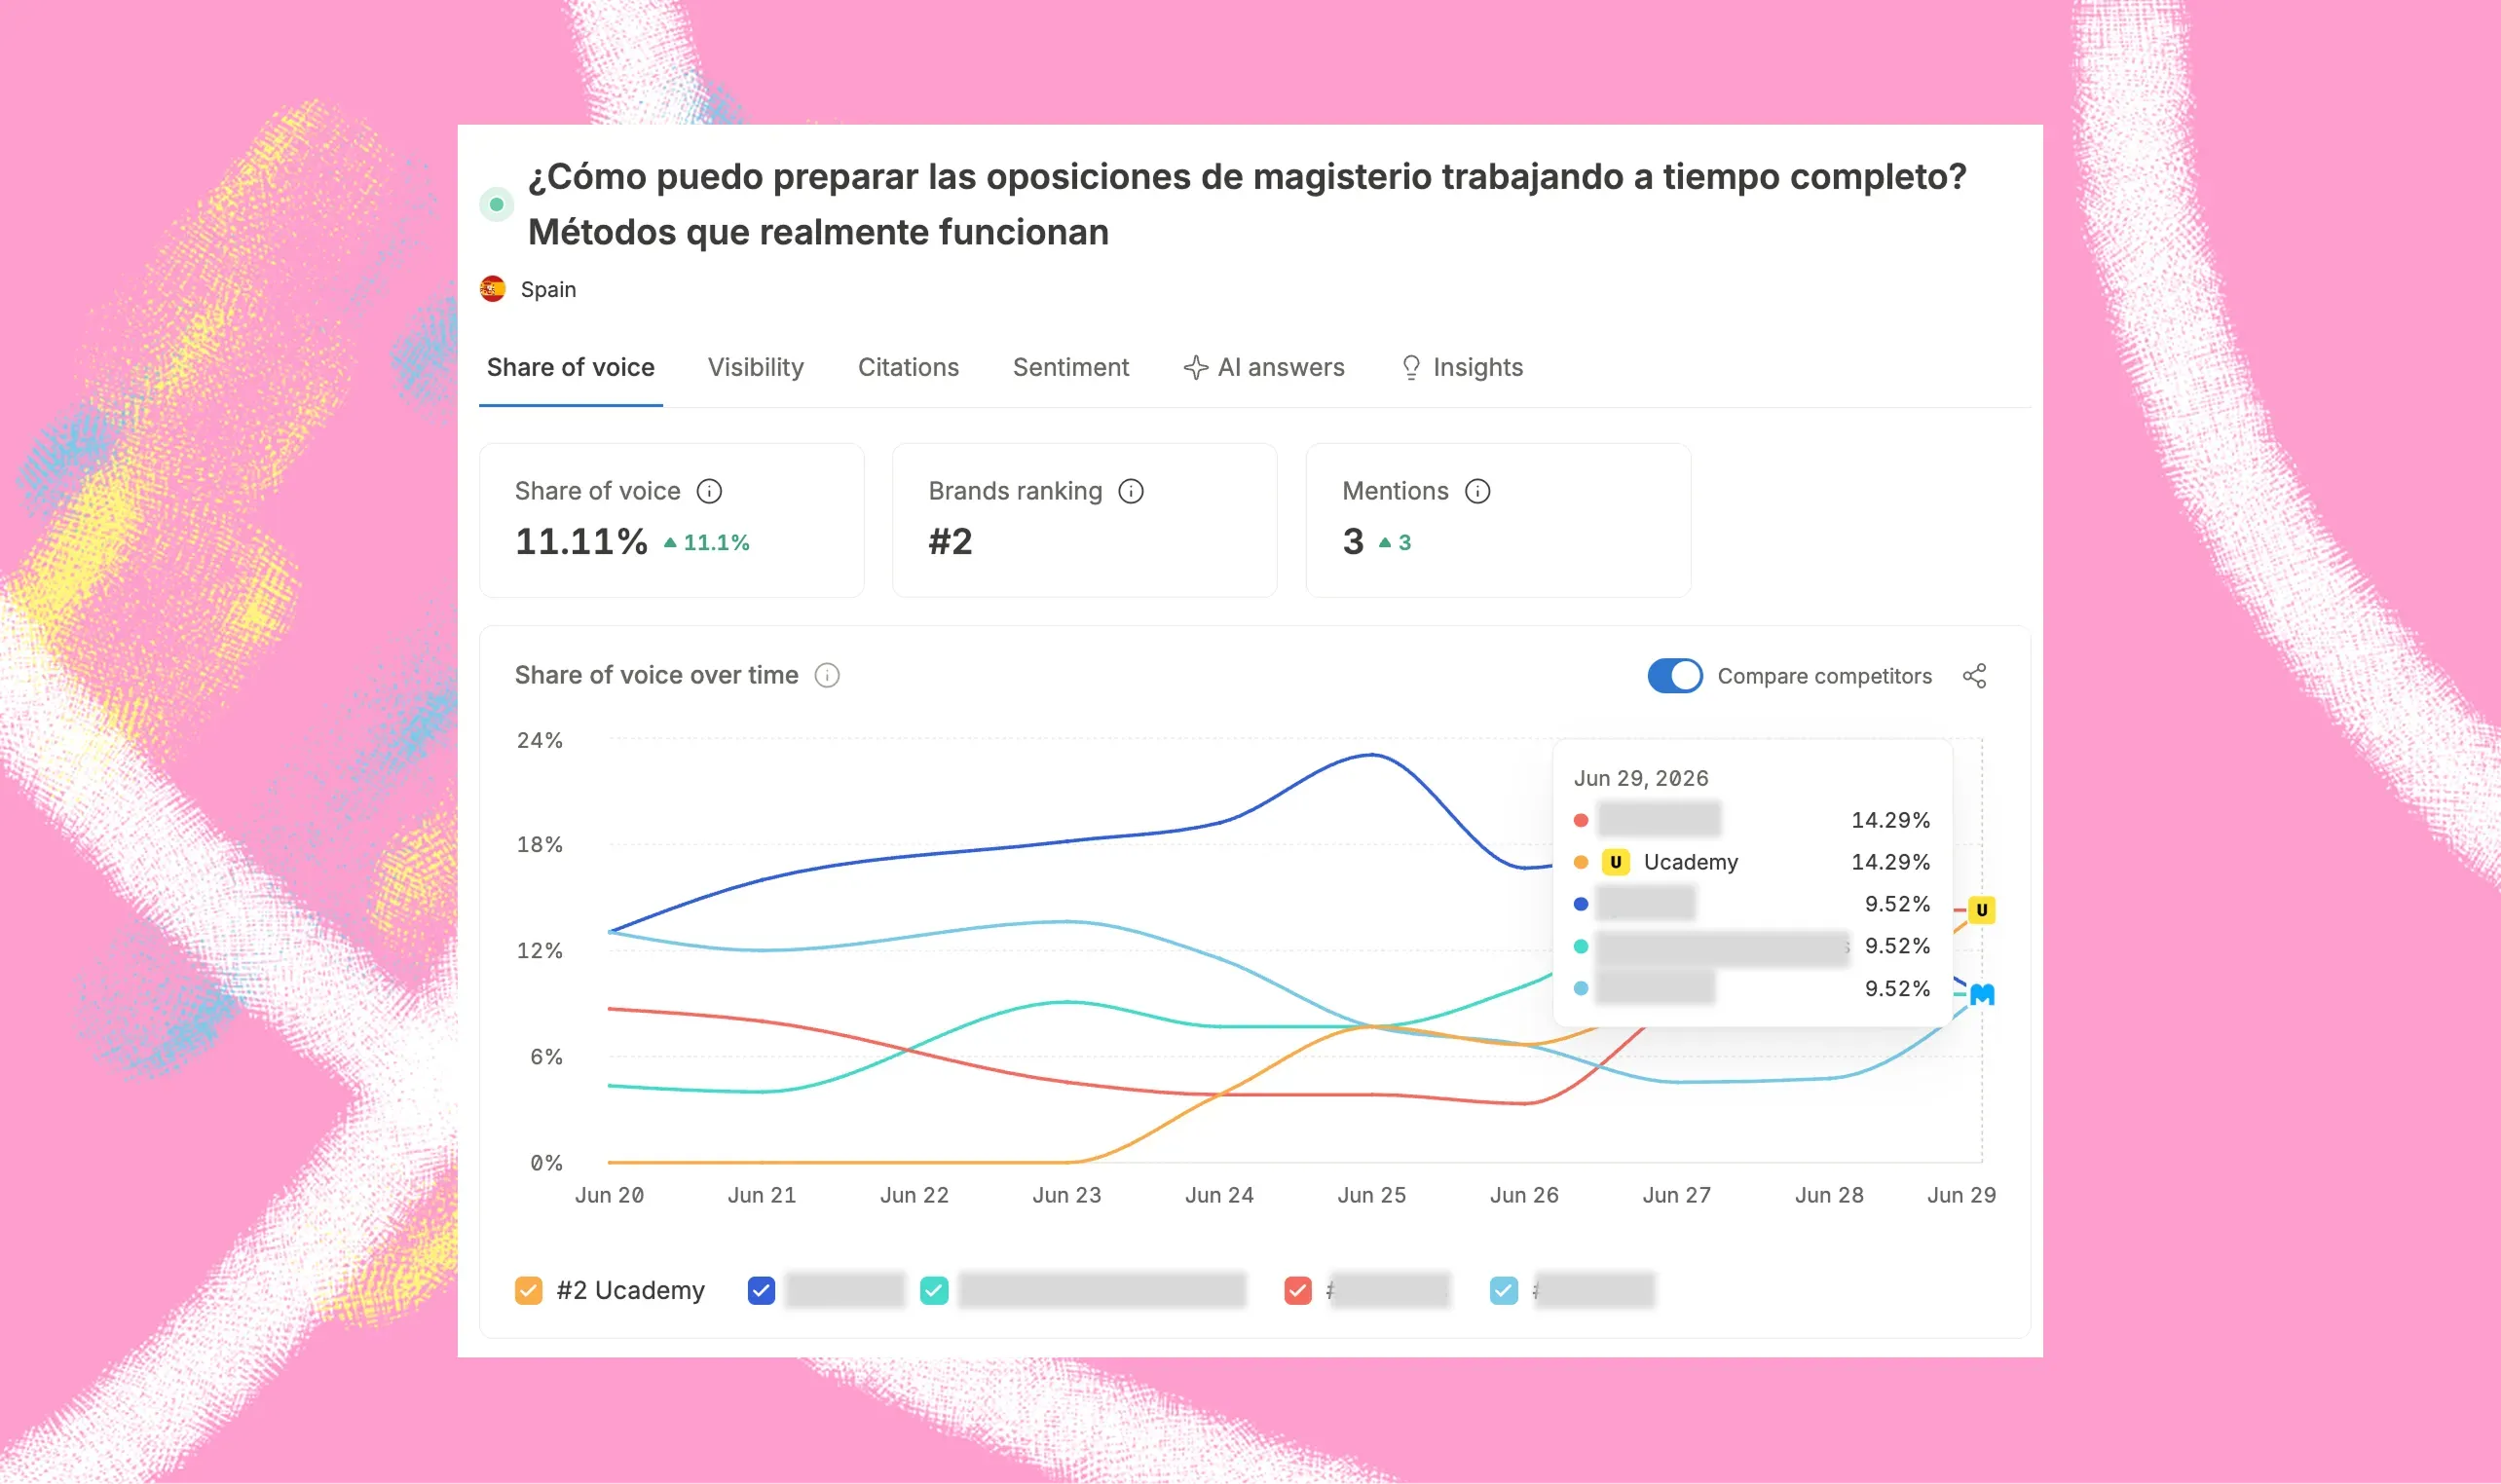This screenshot has width=2501, height=1484.
Task: Click the share icon on the chart card
Action: coord(1974,676)
